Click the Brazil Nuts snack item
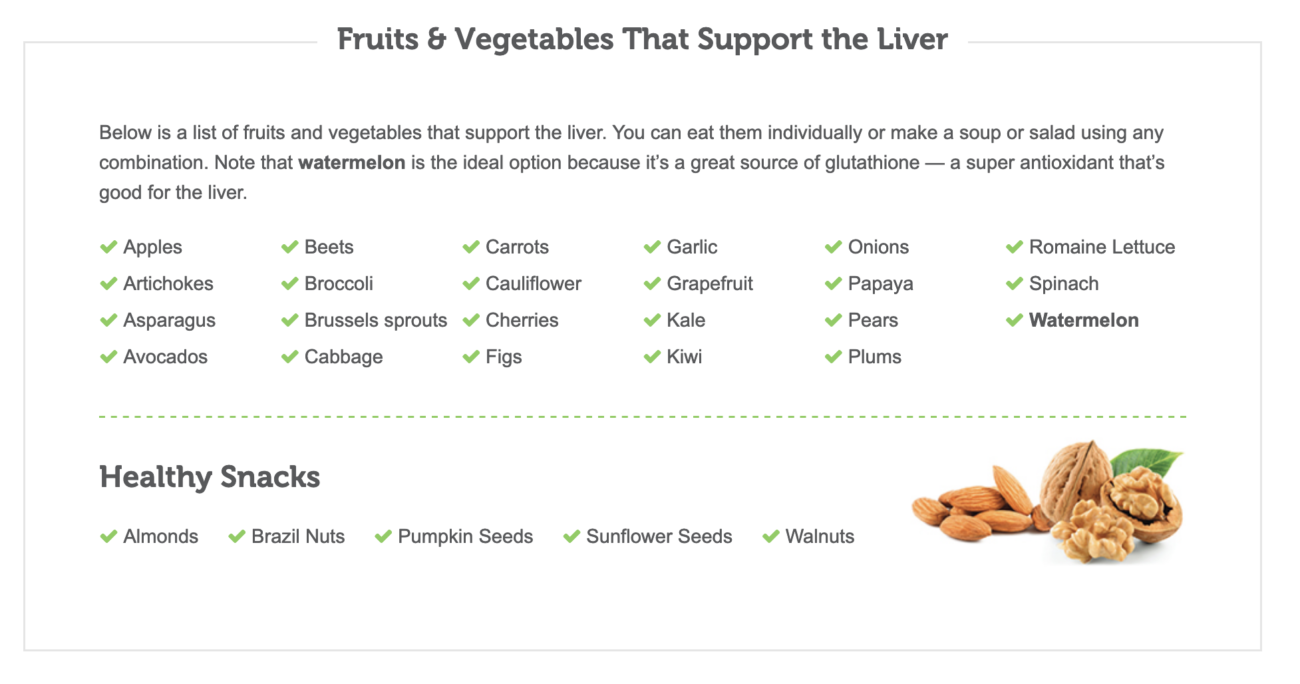Screen dimensions: 1300x684 297,537
